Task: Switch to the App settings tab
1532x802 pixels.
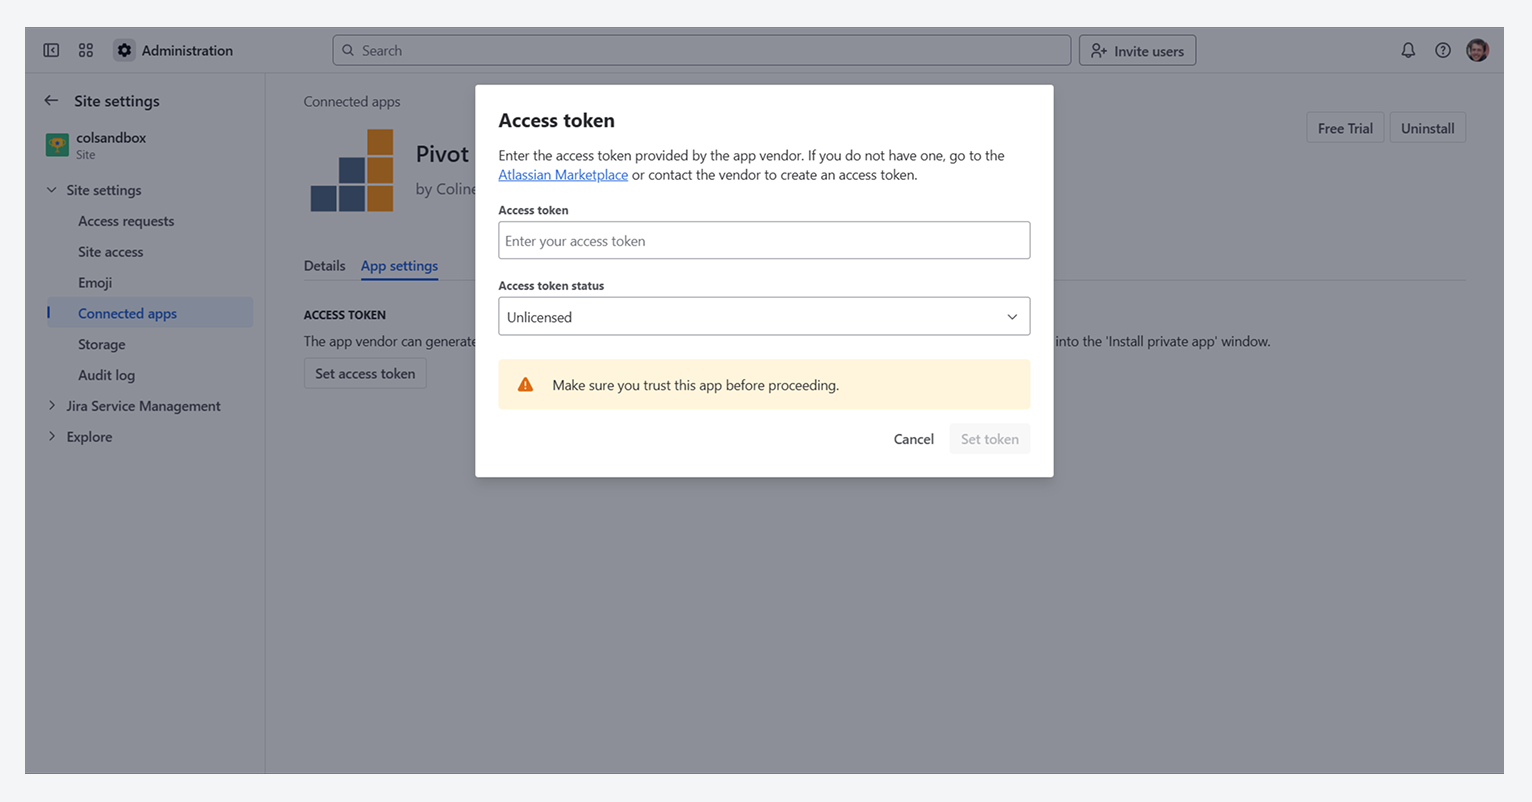Action: 399,266
